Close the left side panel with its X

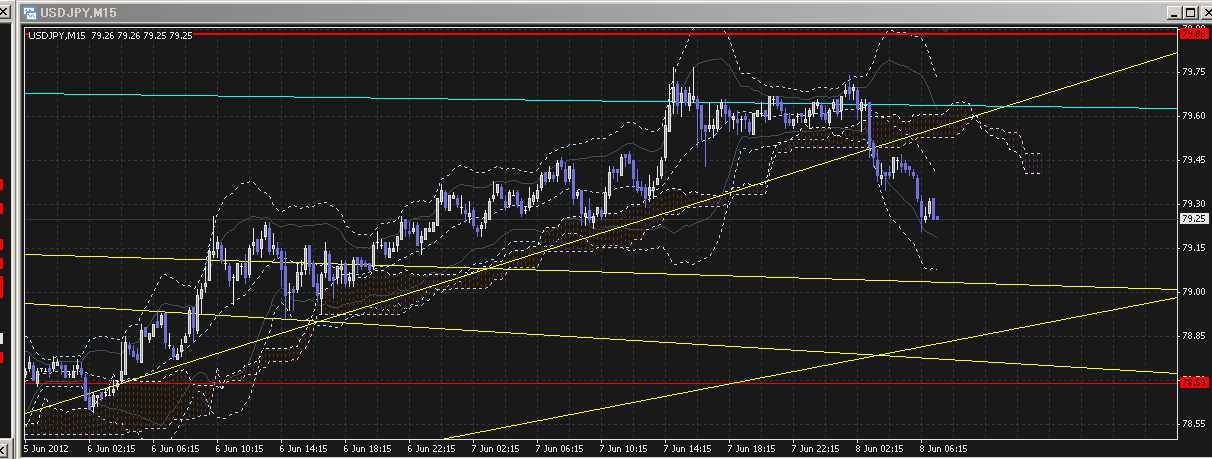pyautogui.click(x=5, y=12)
